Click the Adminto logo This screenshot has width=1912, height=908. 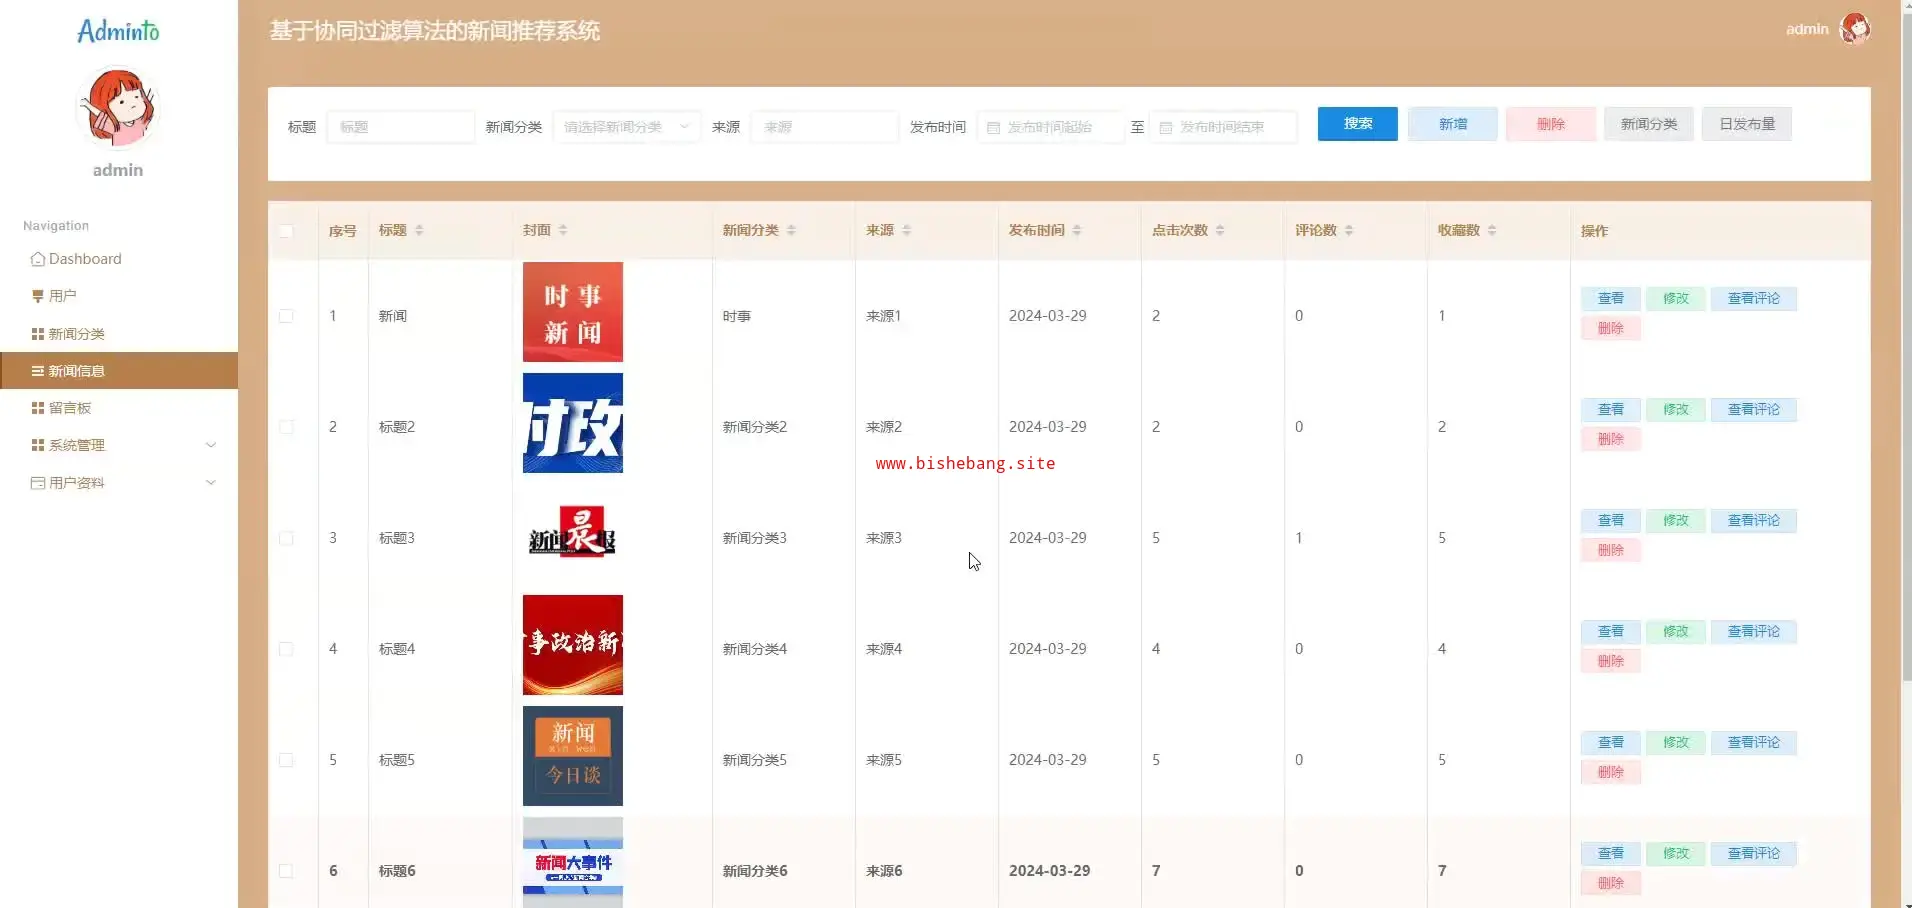pyautogui.click(x=118, y=32)
